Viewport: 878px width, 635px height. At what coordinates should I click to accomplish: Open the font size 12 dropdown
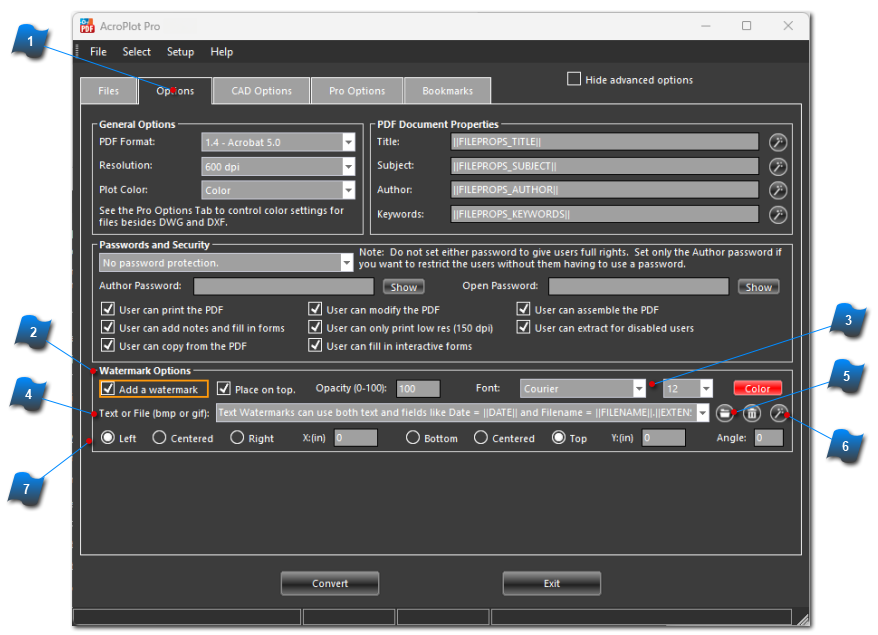coord(706,389)
